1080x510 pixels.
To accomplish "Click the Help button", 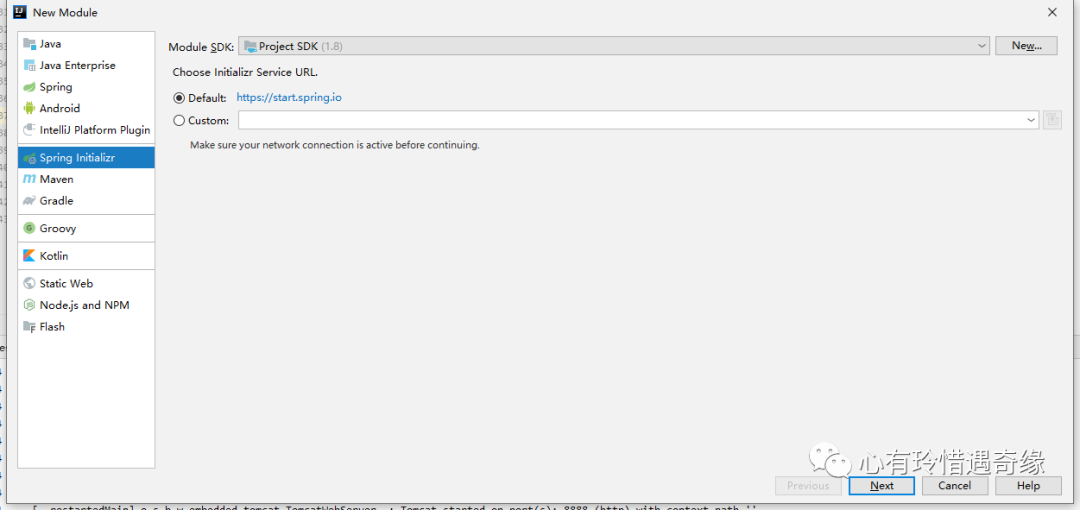I will [1028, 485].
